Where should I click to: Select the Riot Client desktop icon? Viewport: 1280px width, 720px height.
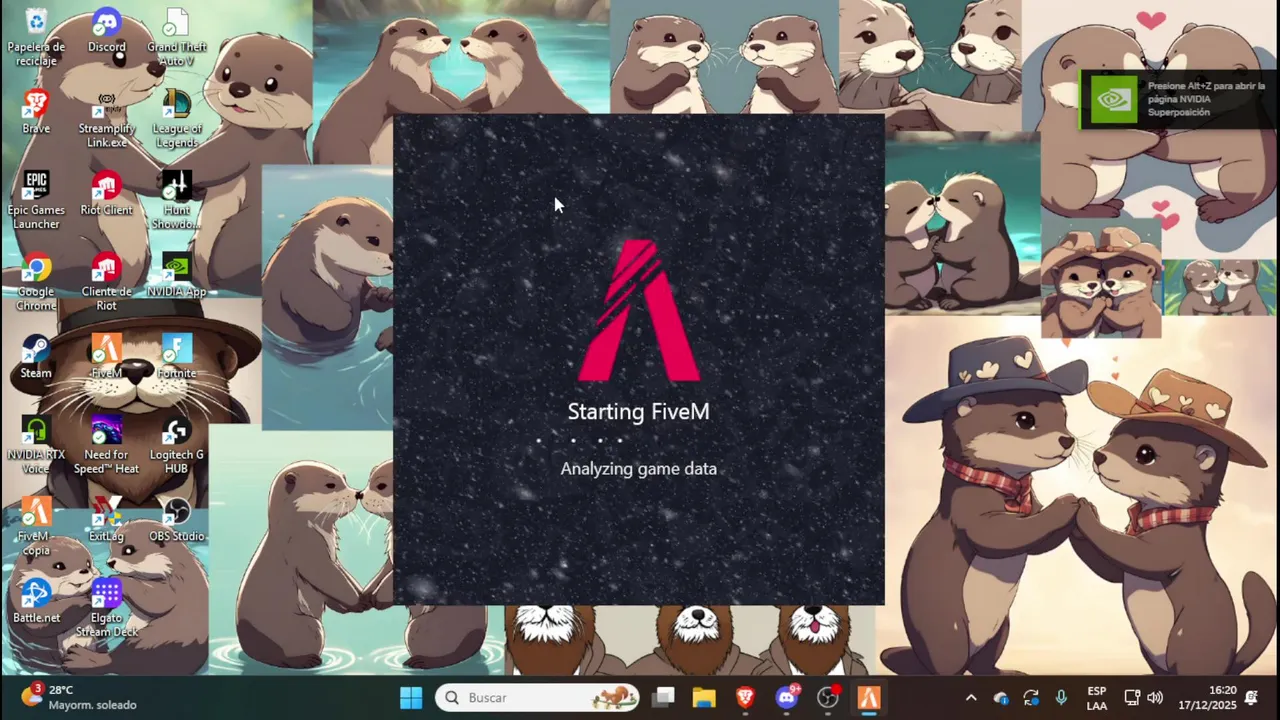tap(106, 193)
